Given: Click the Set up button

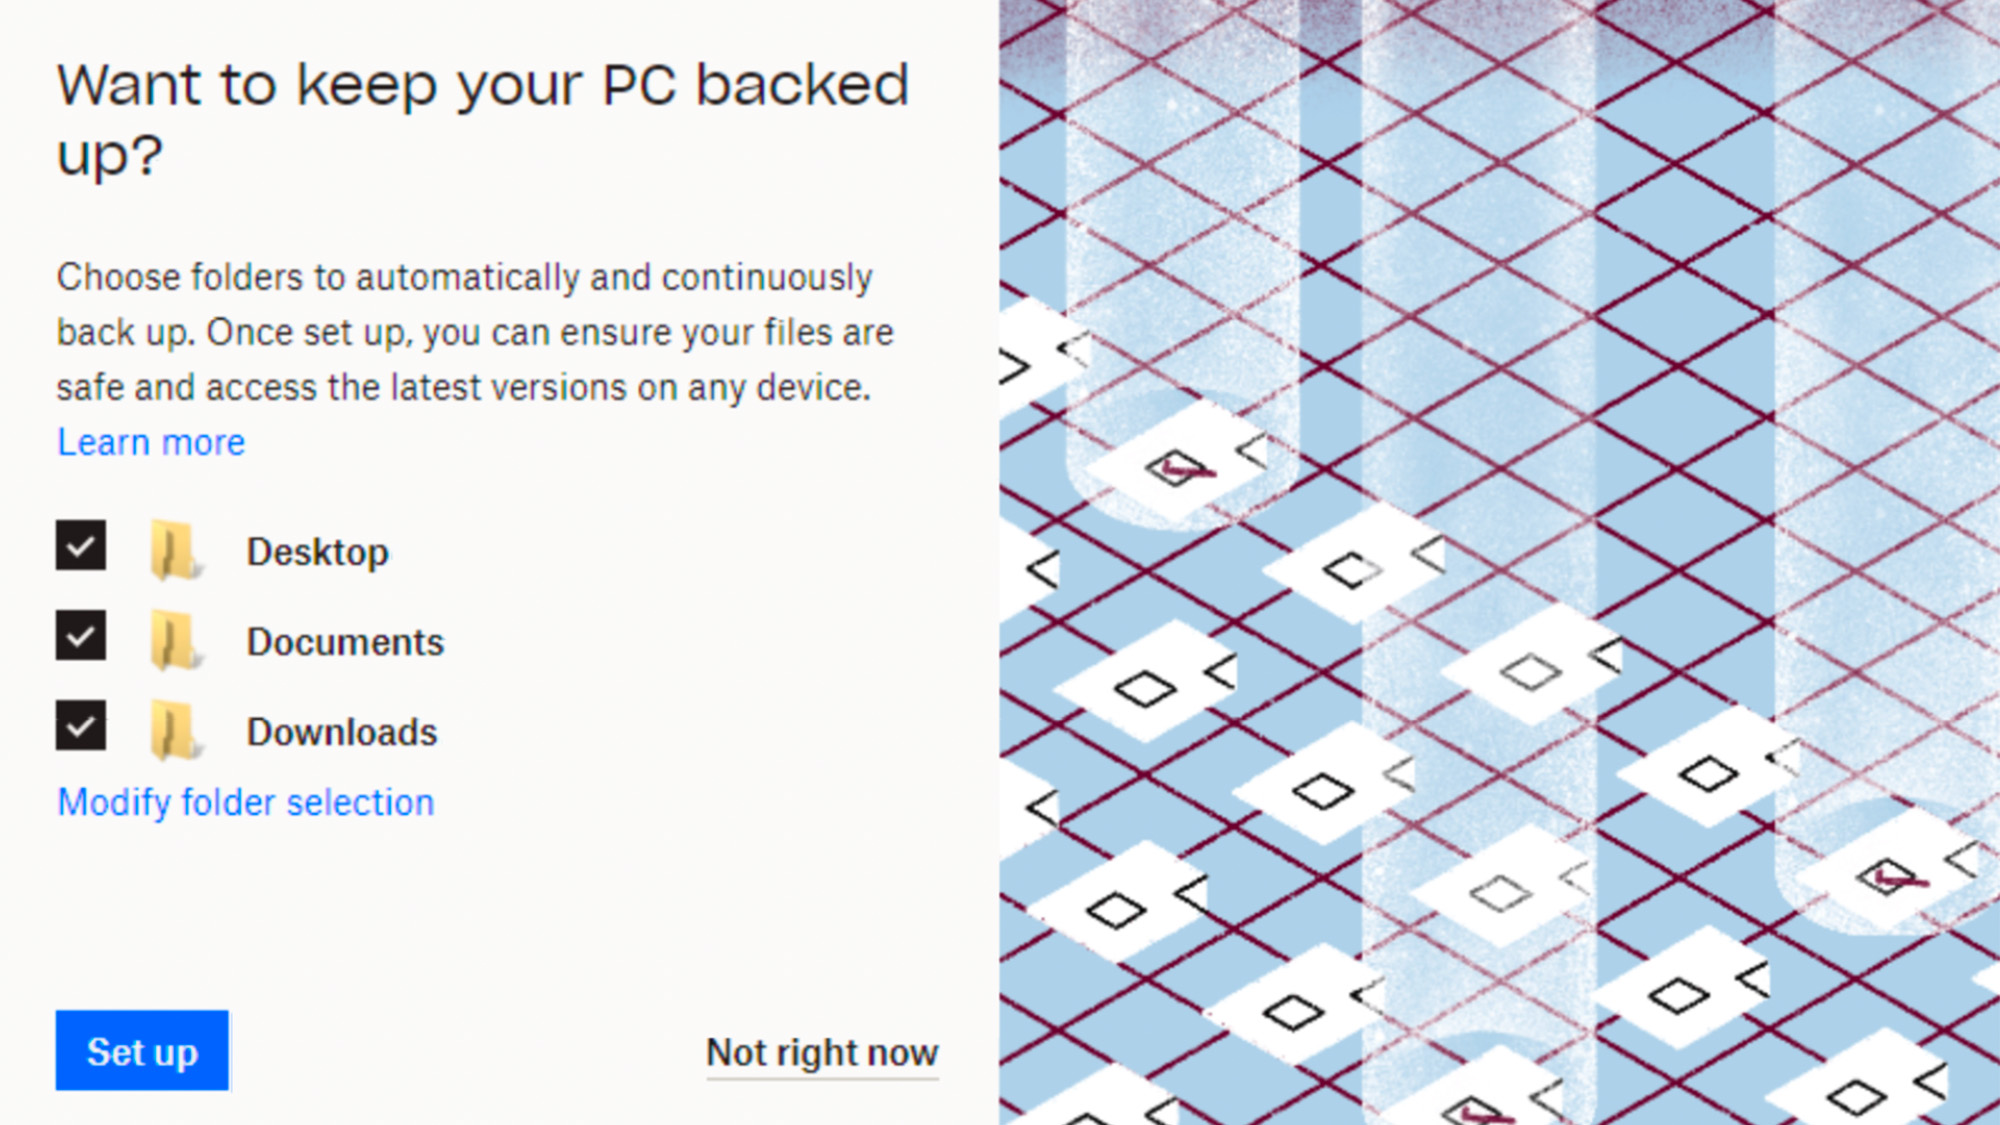Looking at the screenshot, I should tap(143, 1051).
